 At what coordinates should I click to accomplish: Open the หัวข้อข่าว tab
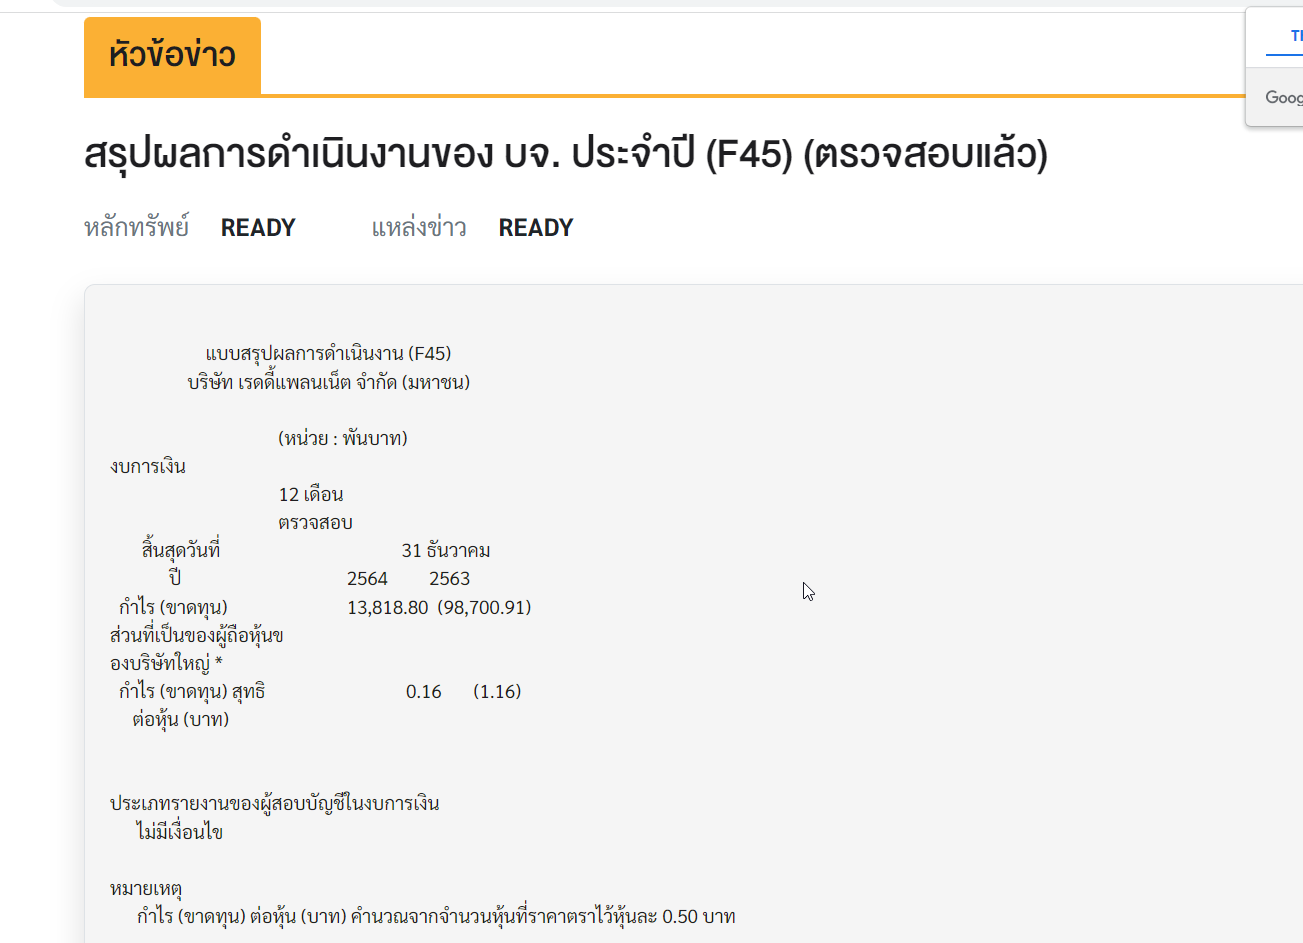(172, 56)
